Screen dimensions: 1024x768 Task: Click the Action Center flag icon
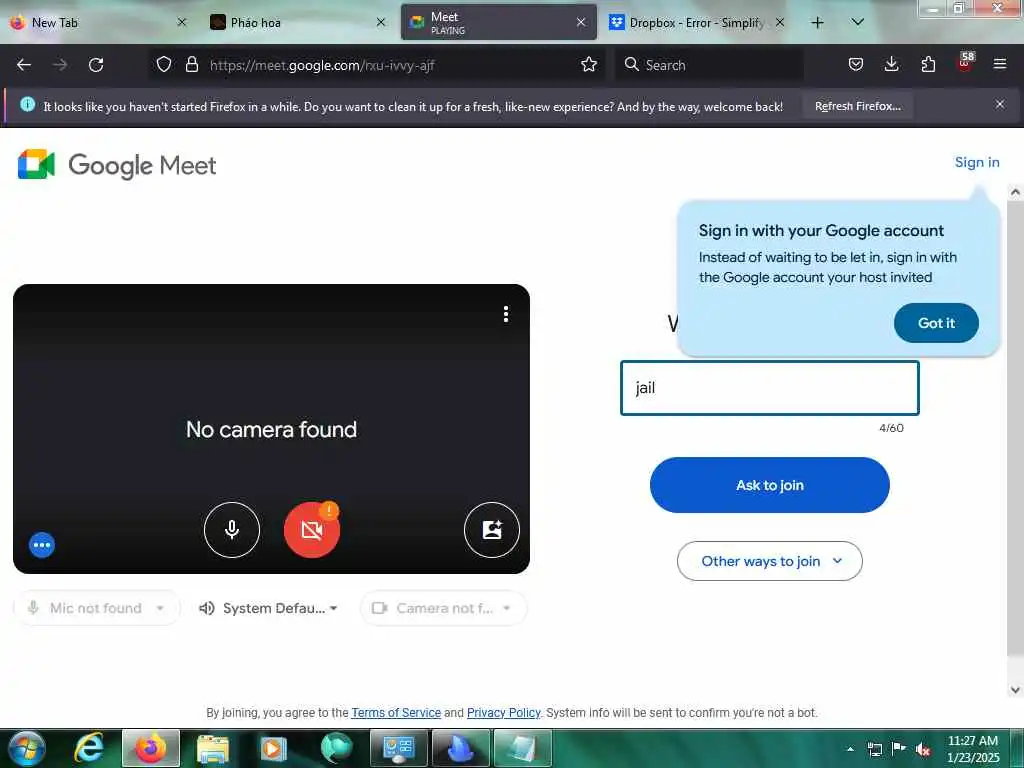899,748
